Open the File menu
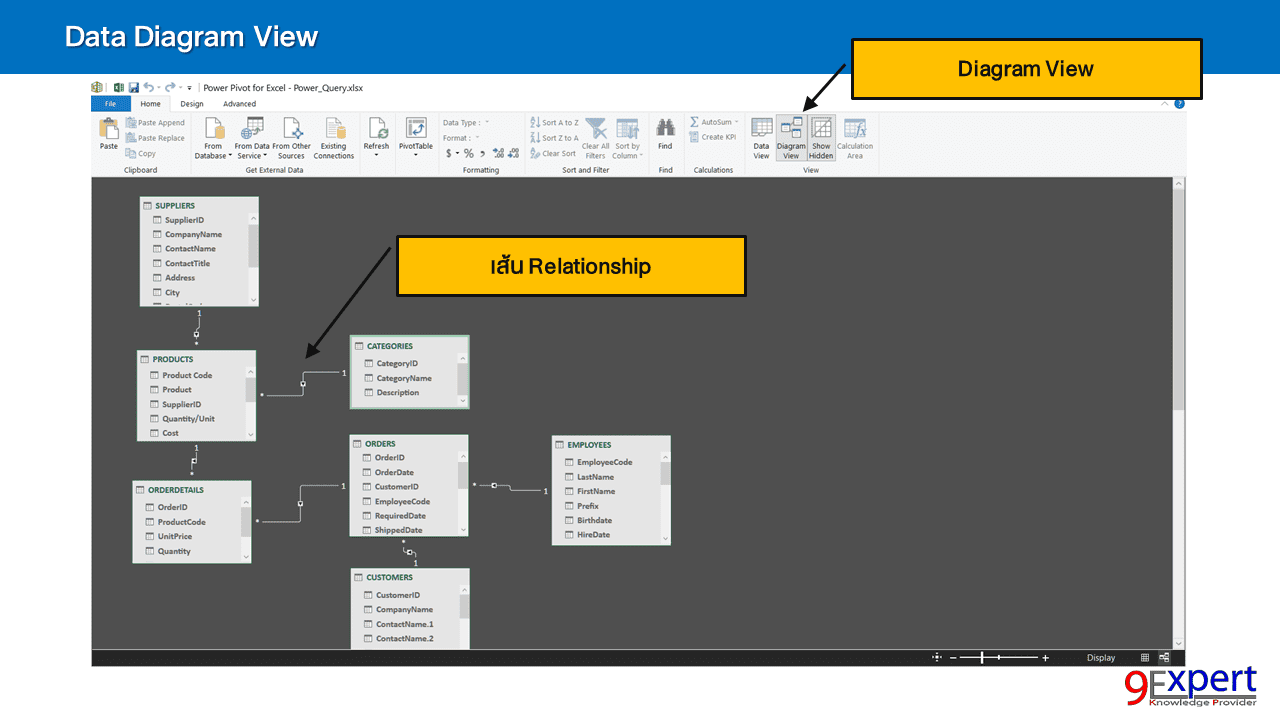 coord(110,103)
